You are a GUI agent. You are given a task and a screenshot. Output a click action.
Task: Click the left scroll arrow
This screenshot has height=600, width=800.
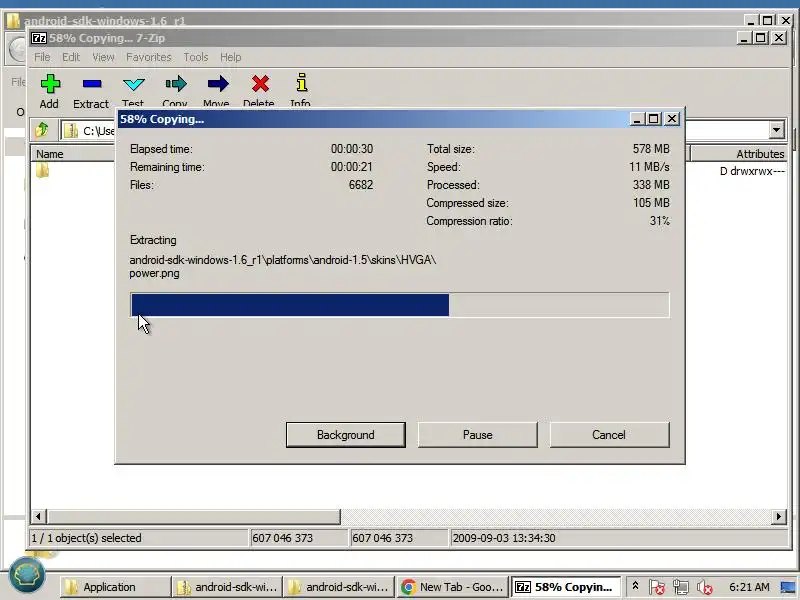pos(38,516)
